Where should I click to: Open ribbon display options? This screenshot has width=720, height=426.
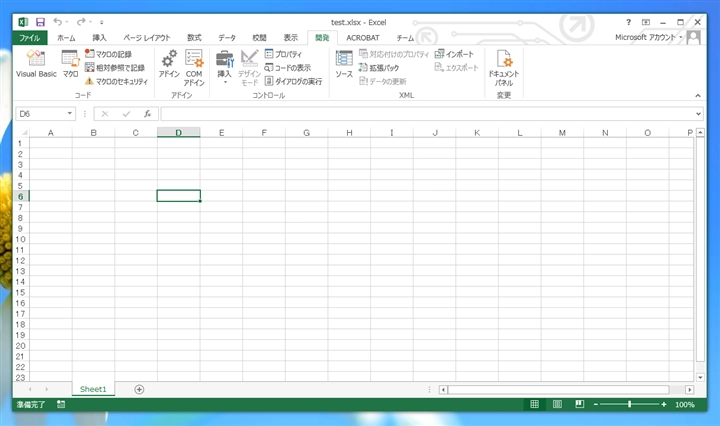[646, 22]
